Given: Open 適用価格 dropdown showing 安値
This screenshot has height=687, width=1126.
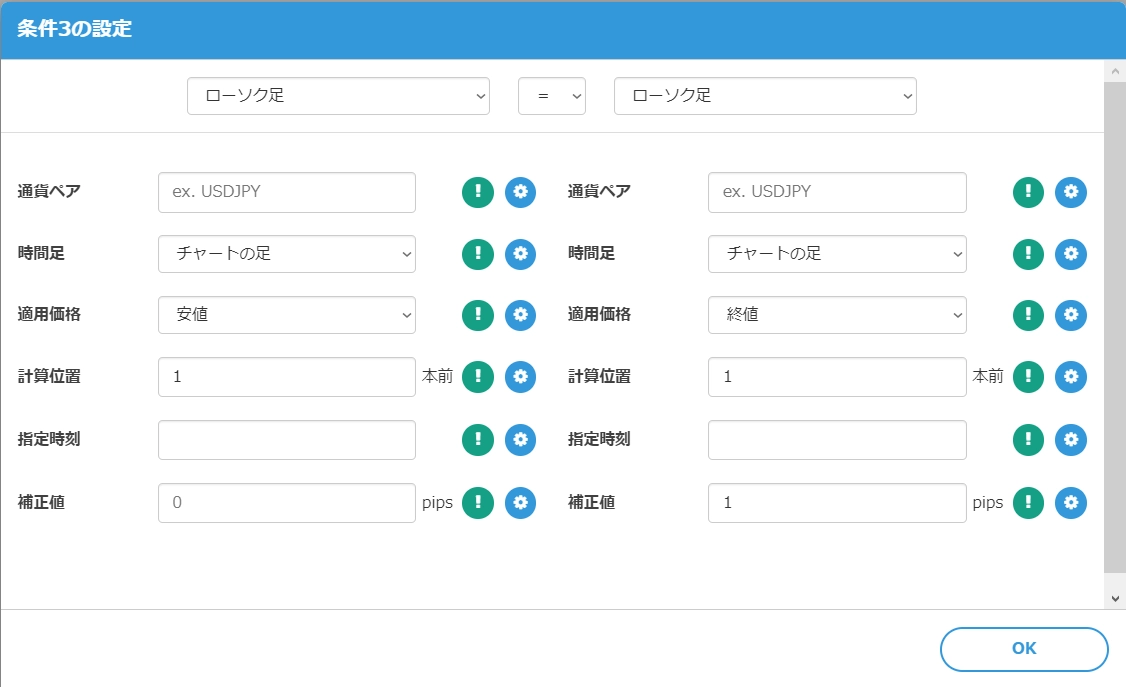Looking at the screenshot, I should [x=286, y=315].
